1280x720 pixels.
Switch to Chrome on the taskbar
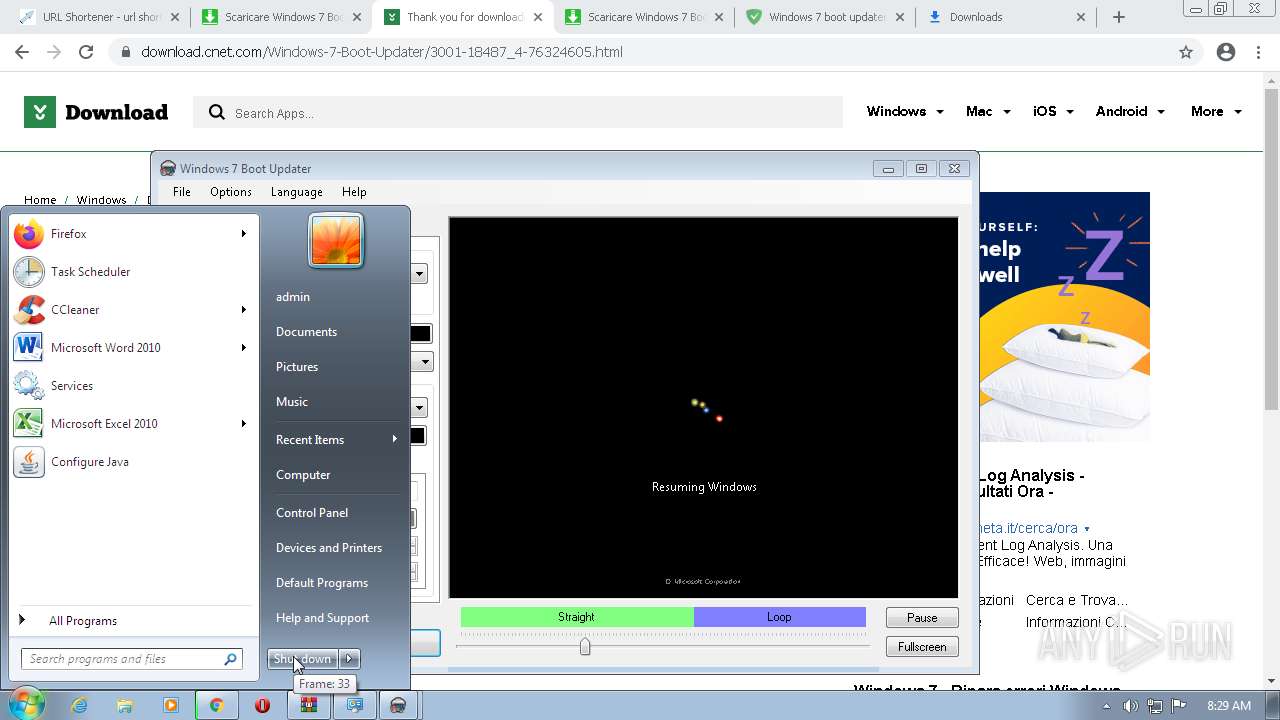tap(216, 705)
